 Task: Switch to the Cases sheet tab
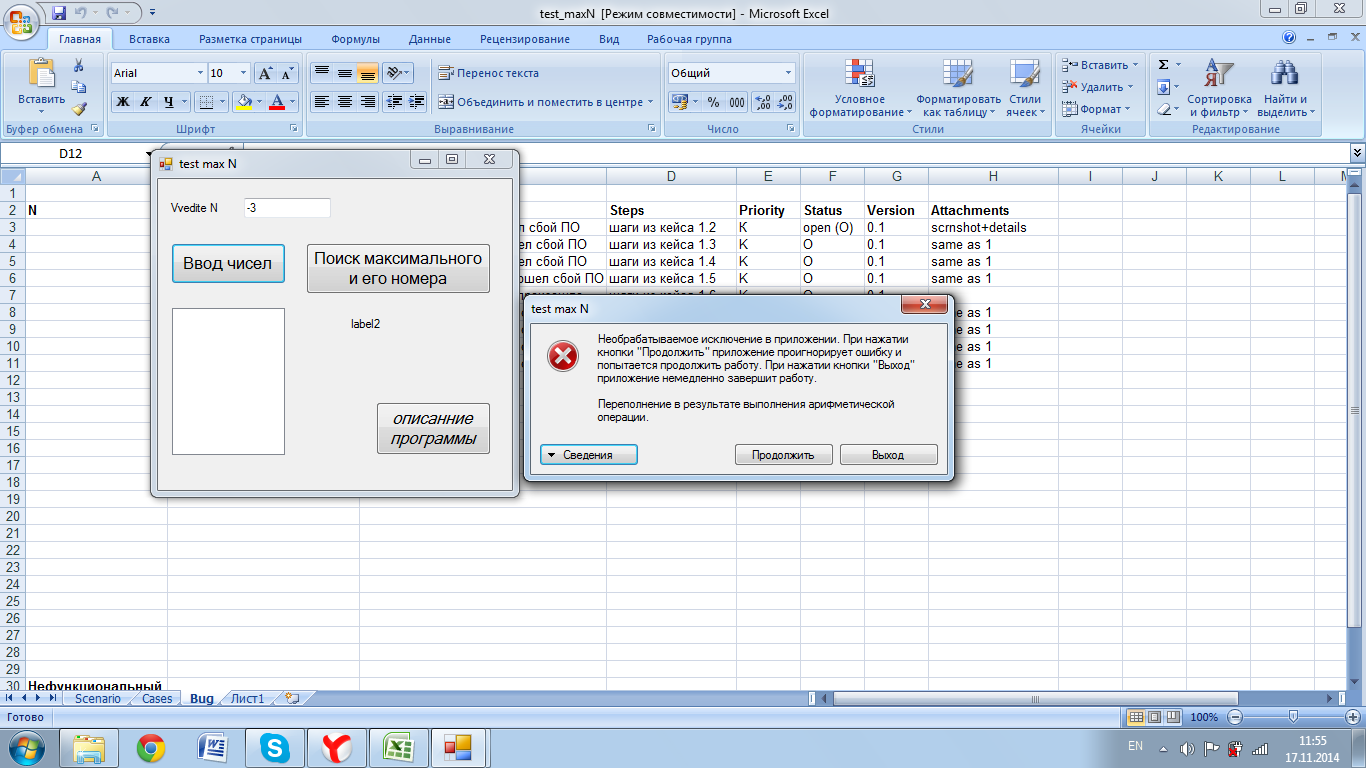[x=156, y=698]
